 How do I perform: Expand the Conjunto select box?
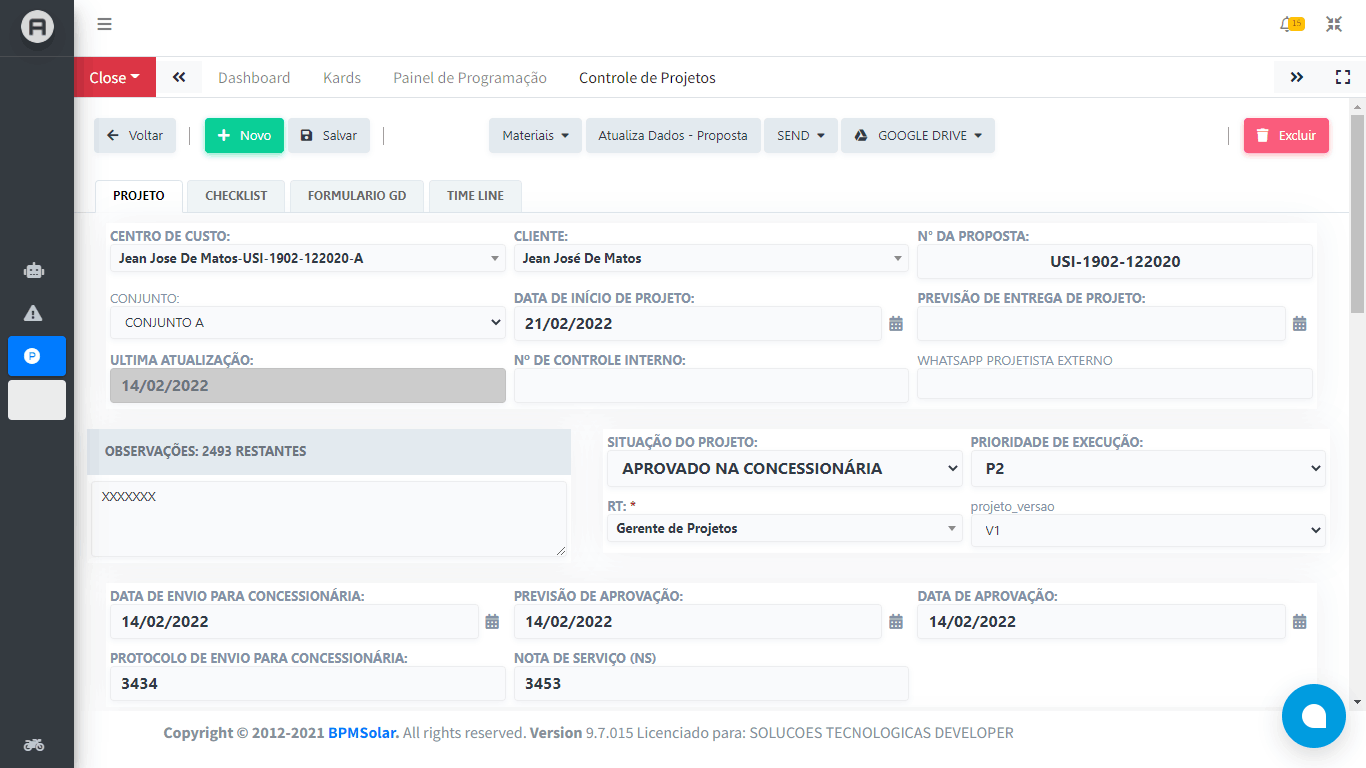[x=307, y=323]
